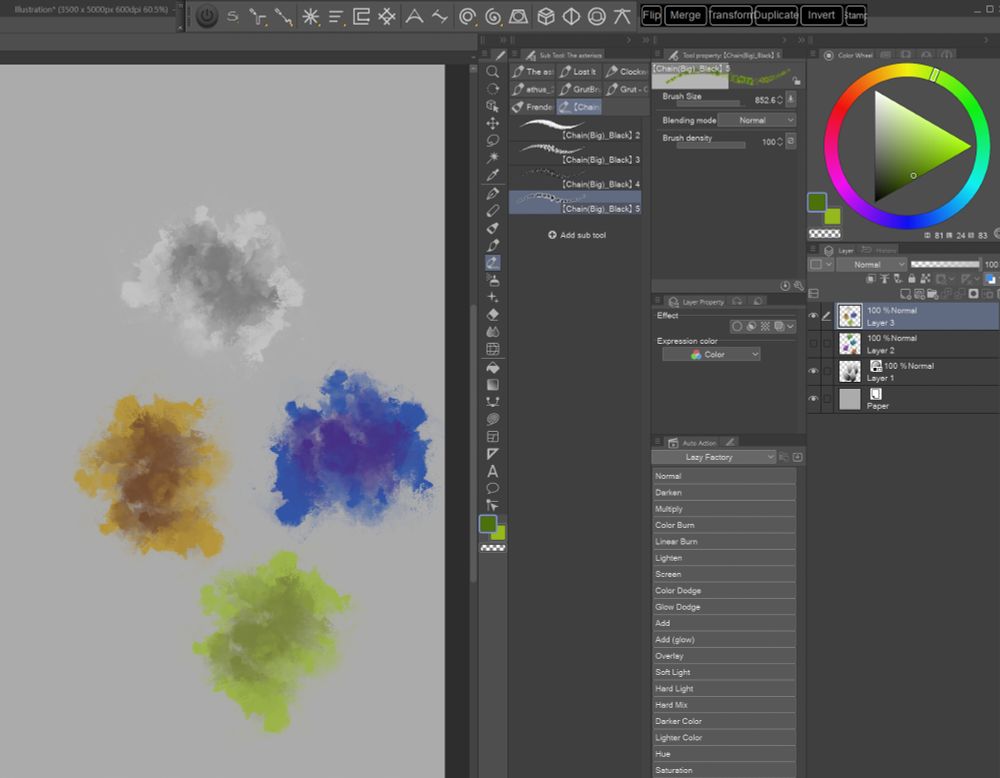Select the Lost It sub tool group

(x=578, y=71)
